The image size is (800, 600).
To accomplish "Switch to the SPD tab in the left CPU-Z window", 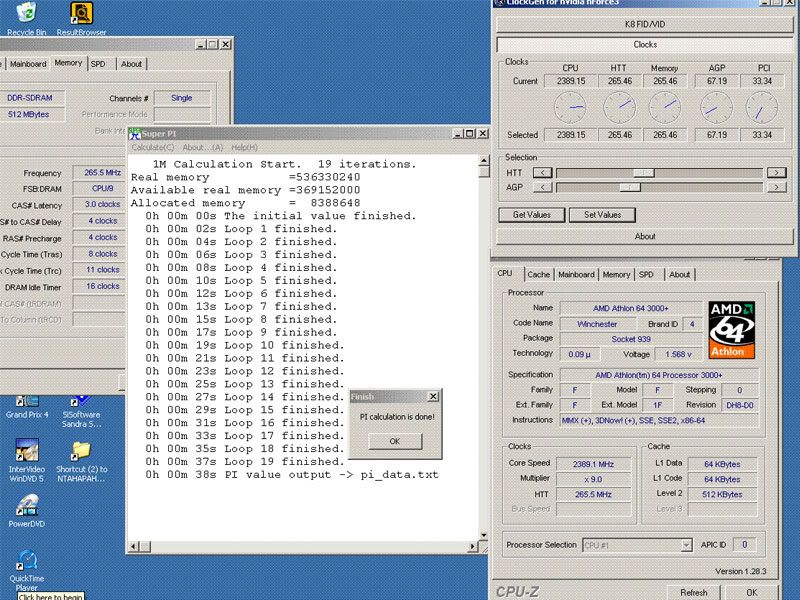I will point(98,64).
